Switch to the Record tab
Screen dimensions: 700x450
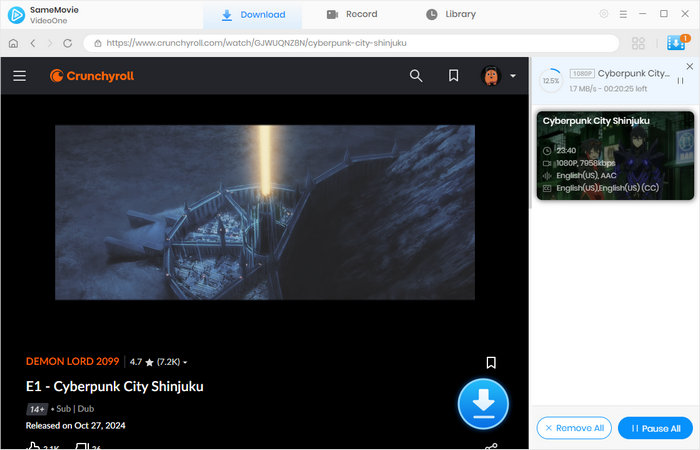(352, 14)
